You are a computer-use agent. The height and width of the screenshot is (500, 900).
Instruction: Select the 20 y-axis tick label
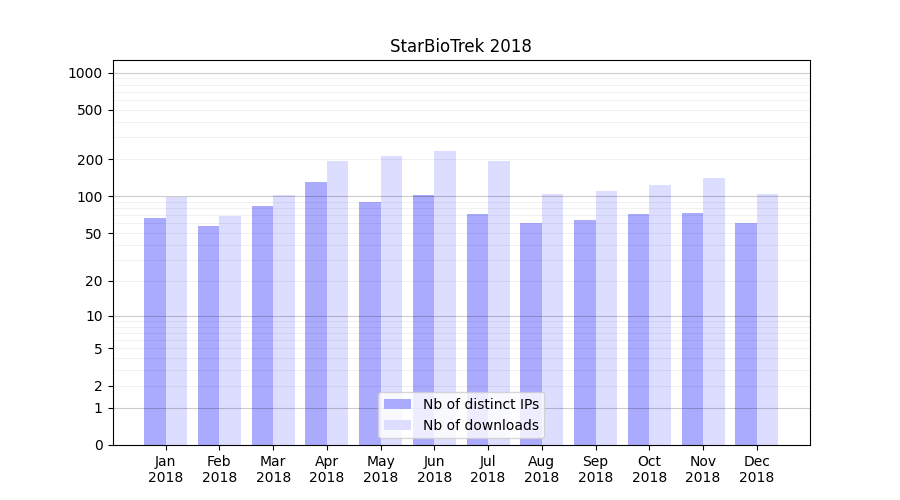94,281
